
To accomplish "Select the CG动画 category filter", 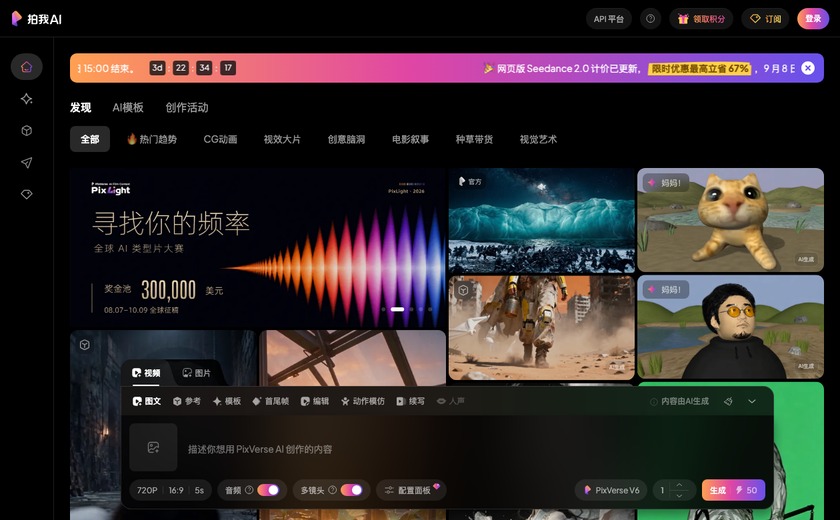I will tap(220, 139).
